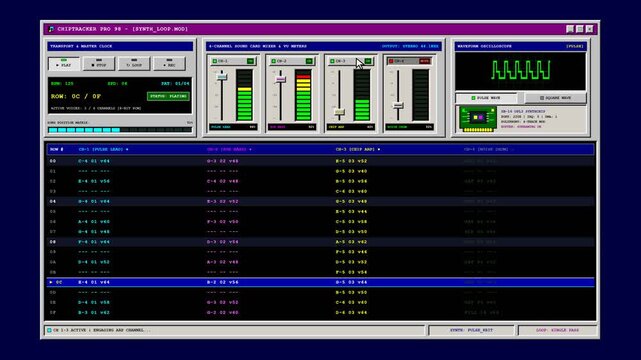This screenshot has width=641, height=360.
Task: Select pattern row 08
Action: tap(320, 242)
